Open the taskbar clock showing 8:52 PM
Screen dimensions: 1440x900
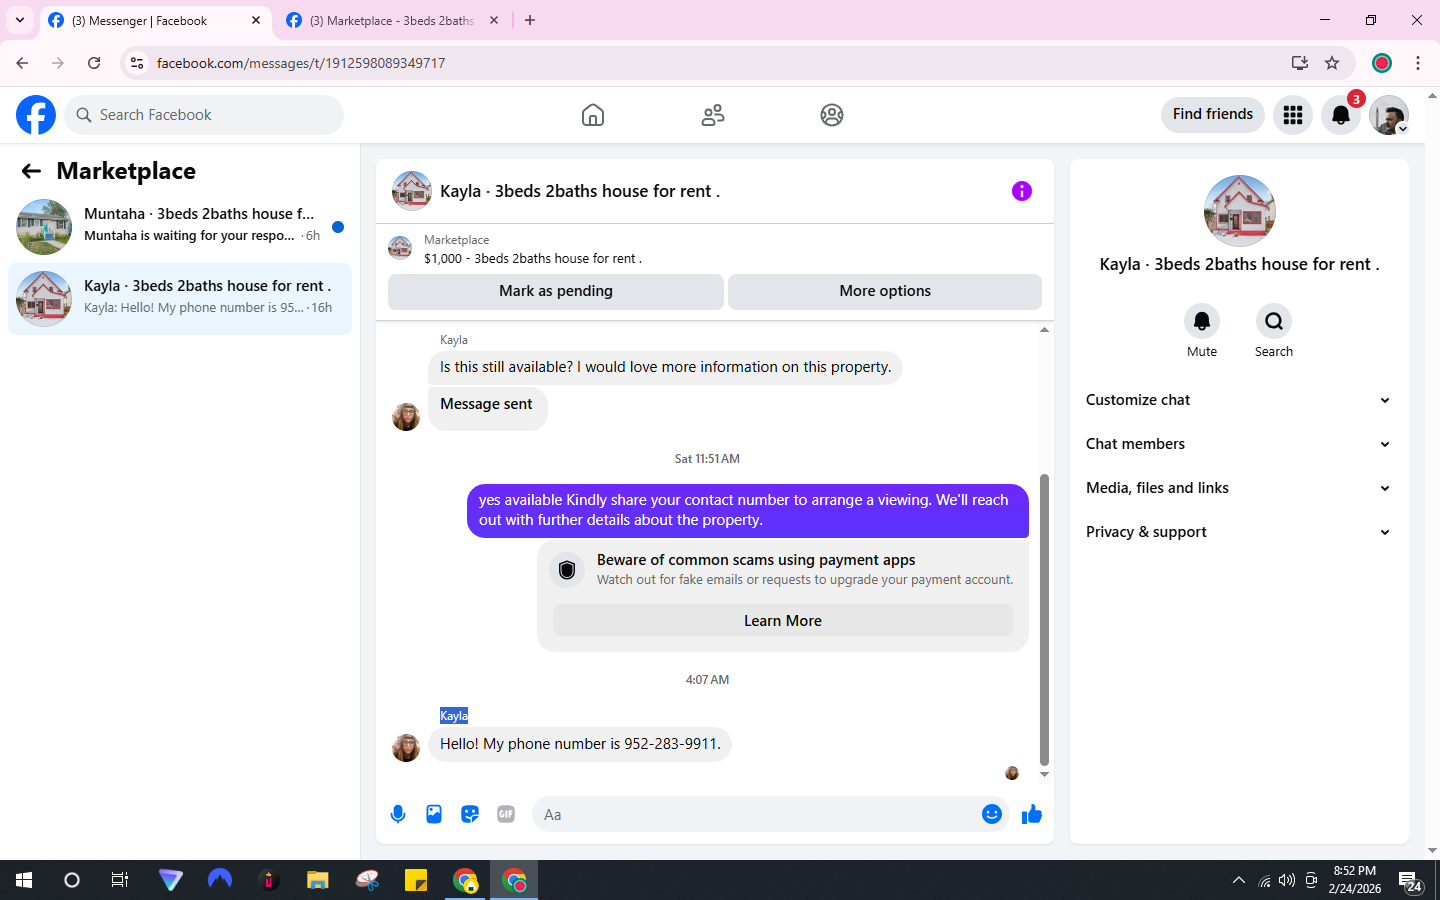tap(1355, 880)
